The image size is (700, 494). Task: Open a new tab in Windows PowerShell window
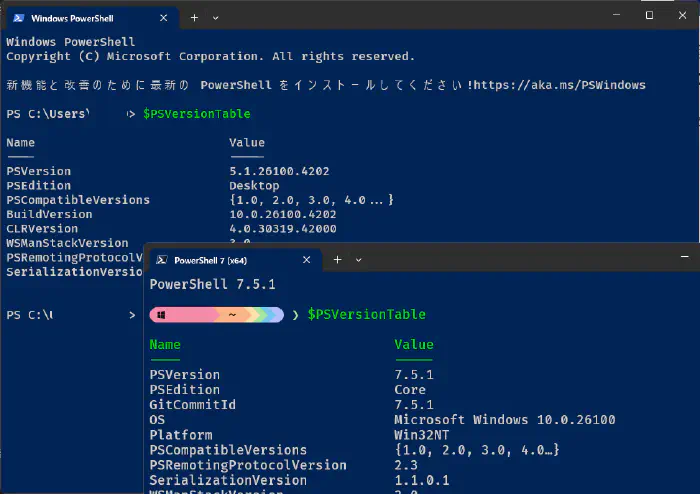pyautogui.click(x=194, y=18)
